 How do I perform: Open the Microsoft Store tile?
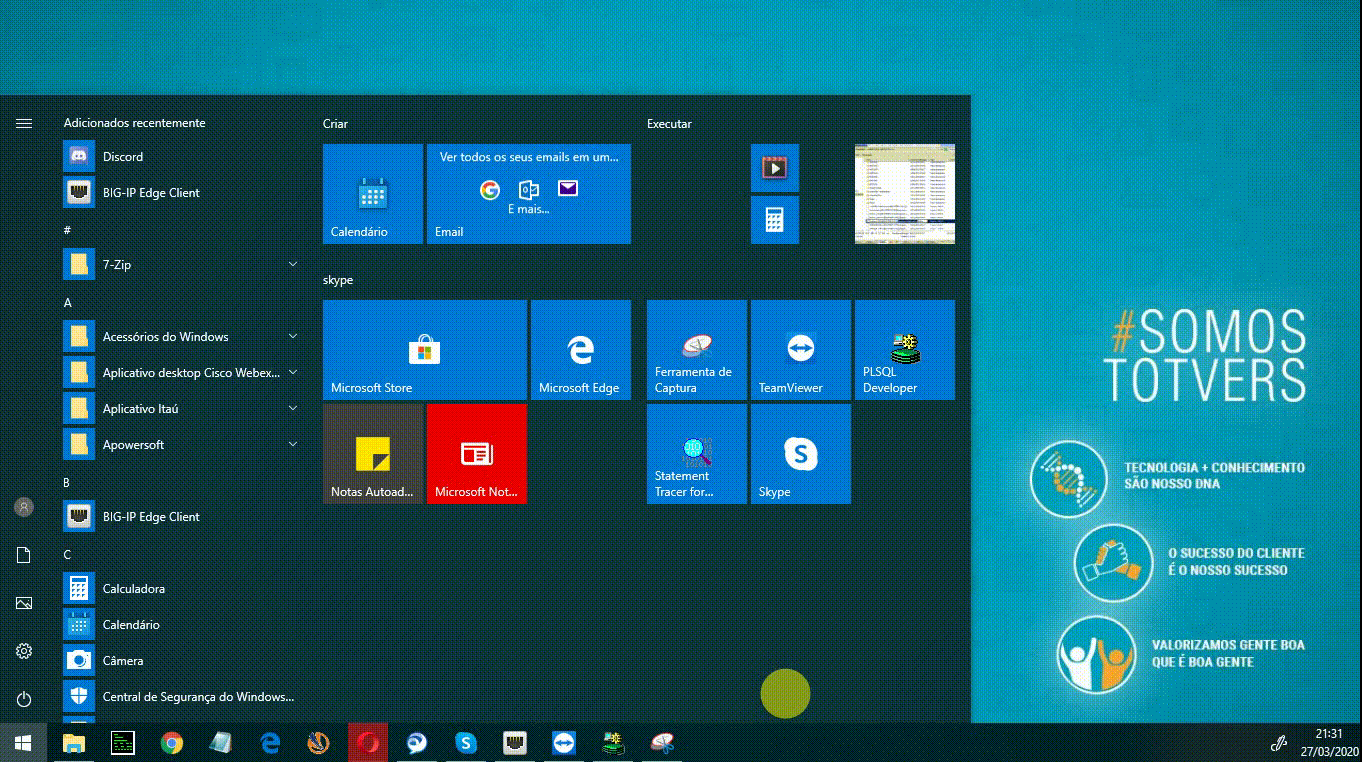point(425,350)
